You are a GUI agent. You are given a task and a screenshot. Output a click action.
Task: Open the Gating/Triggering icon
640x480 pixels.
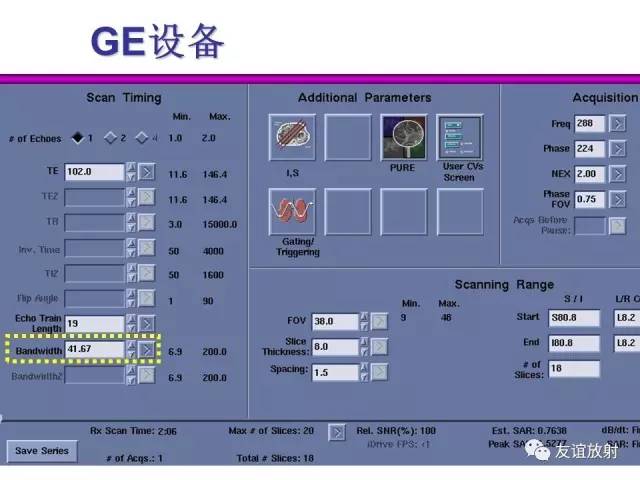pyautogui.click(x=292, y=212)
